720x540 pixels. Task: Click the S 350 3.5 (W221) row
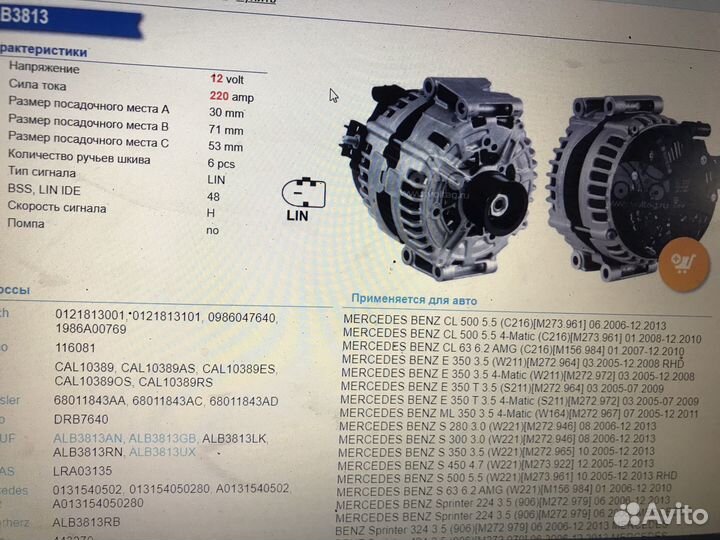click(496, 451)
